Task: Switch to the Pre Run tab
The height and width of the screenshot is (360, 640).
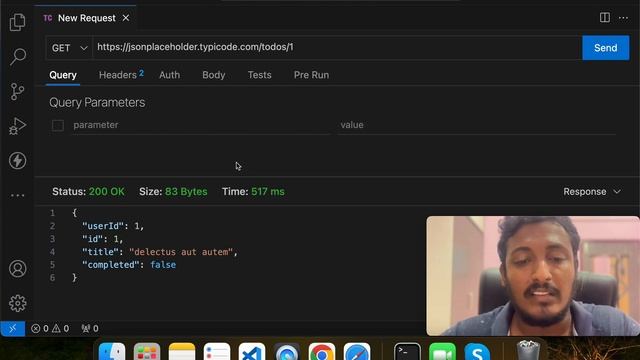Action: 311,75
